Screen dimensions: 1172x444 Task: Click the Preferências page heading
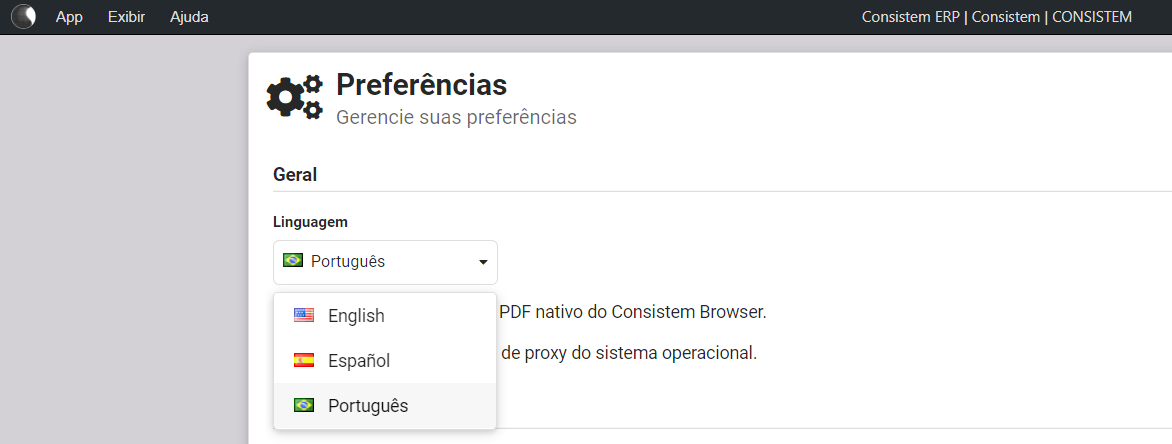pos(421,85)
